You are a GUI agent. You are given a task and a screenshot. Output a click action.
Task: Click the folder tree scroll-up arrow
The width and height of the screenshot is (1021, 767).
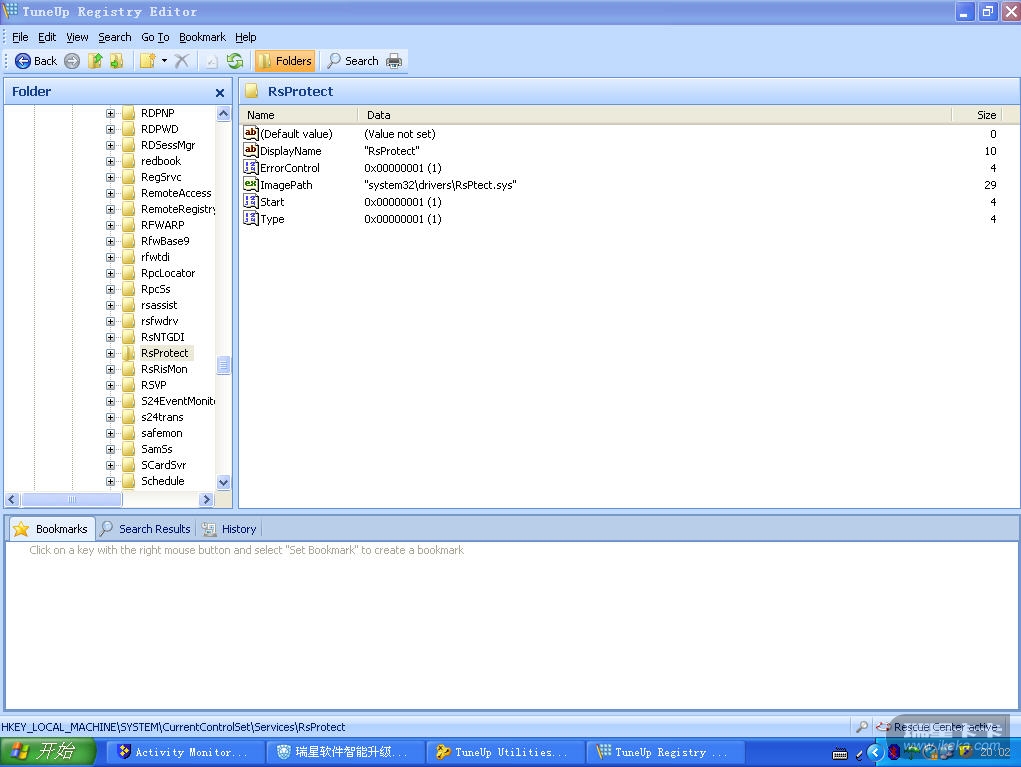pos(223,114)
